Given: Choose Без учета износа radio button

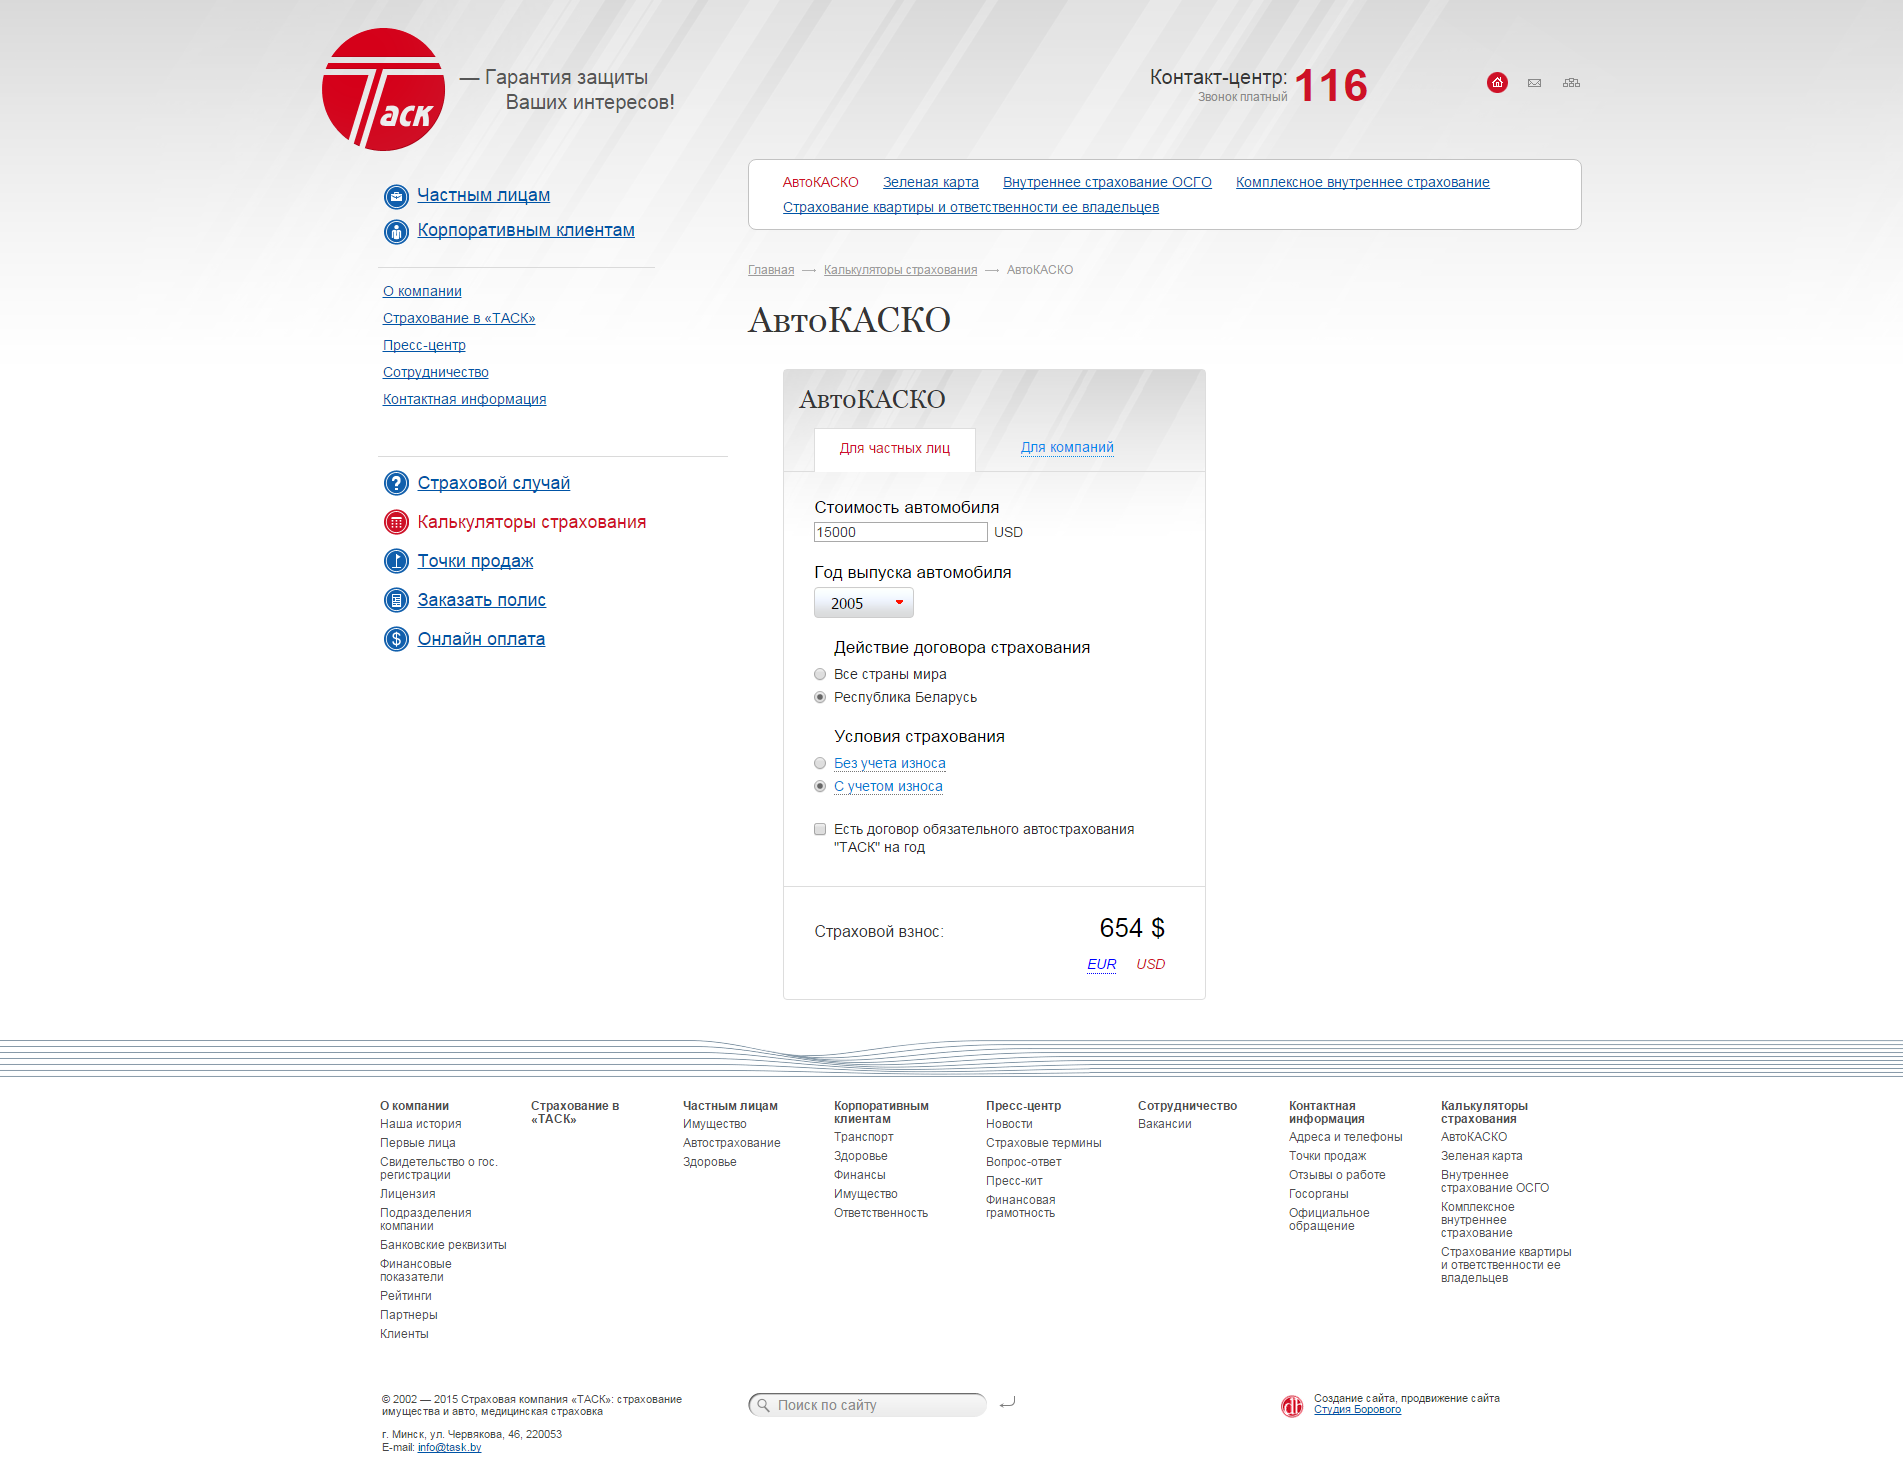Looking at the screenshot, I should coord(820,763).
